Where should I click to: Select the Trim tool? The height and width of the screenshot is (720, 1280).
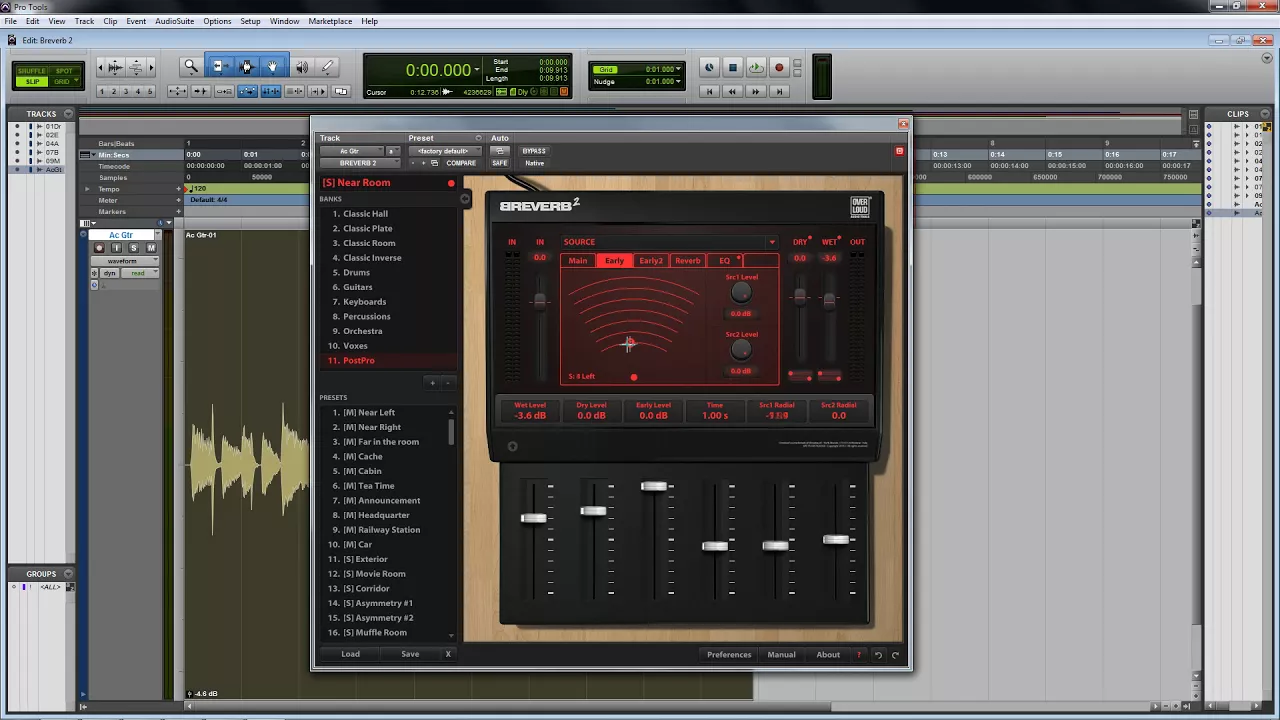(x=219, y=67)
